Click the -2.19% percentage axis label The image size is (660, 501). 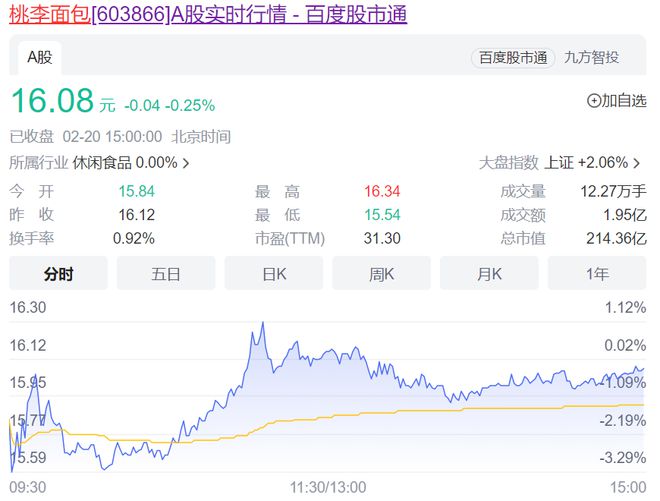[623, 420]
